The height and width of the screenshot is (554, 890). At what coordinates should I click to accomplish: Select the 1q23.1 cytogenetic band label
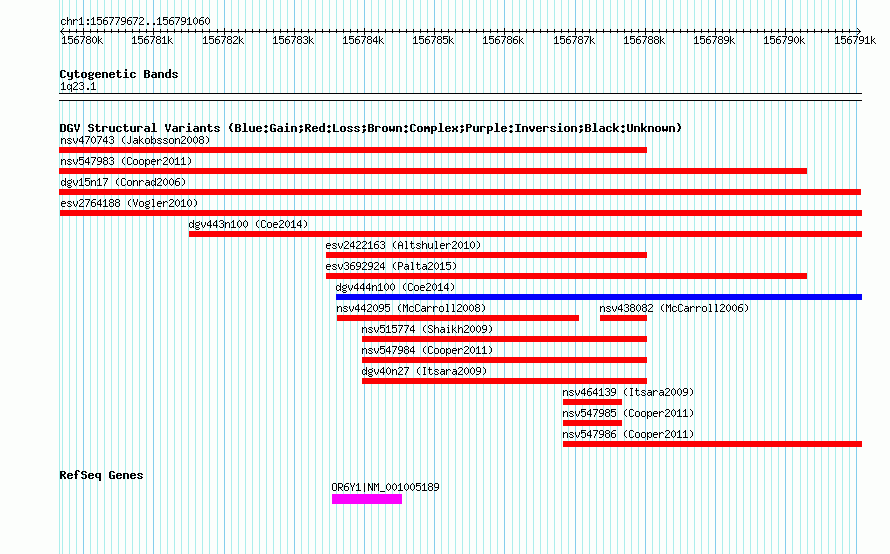(78, 86)
